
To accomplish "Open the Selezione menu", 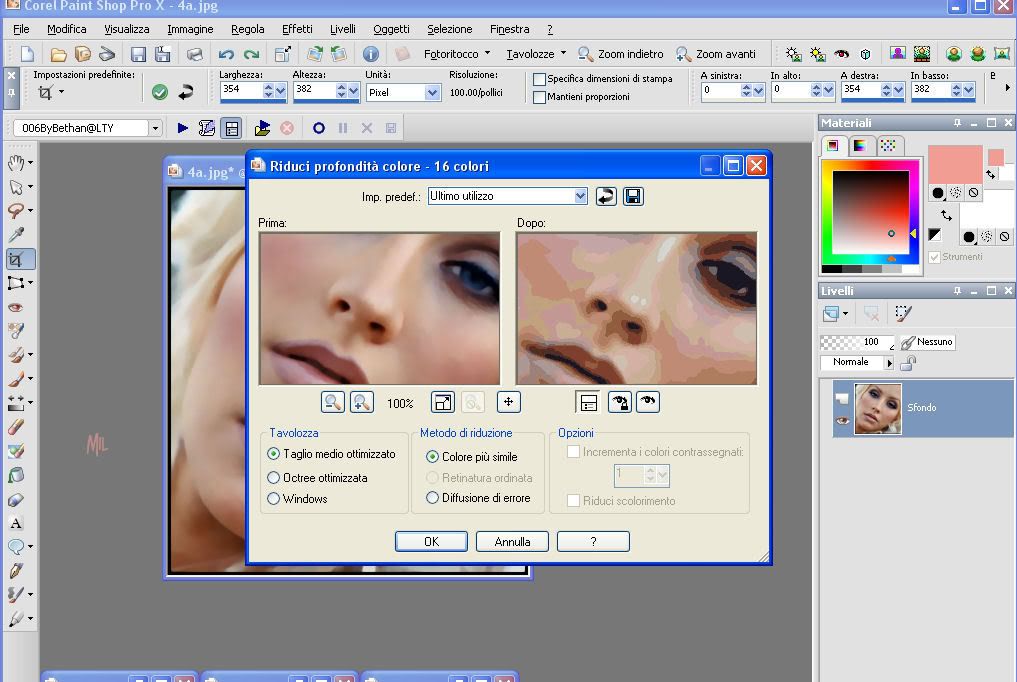I will click(x=449, y=29).
